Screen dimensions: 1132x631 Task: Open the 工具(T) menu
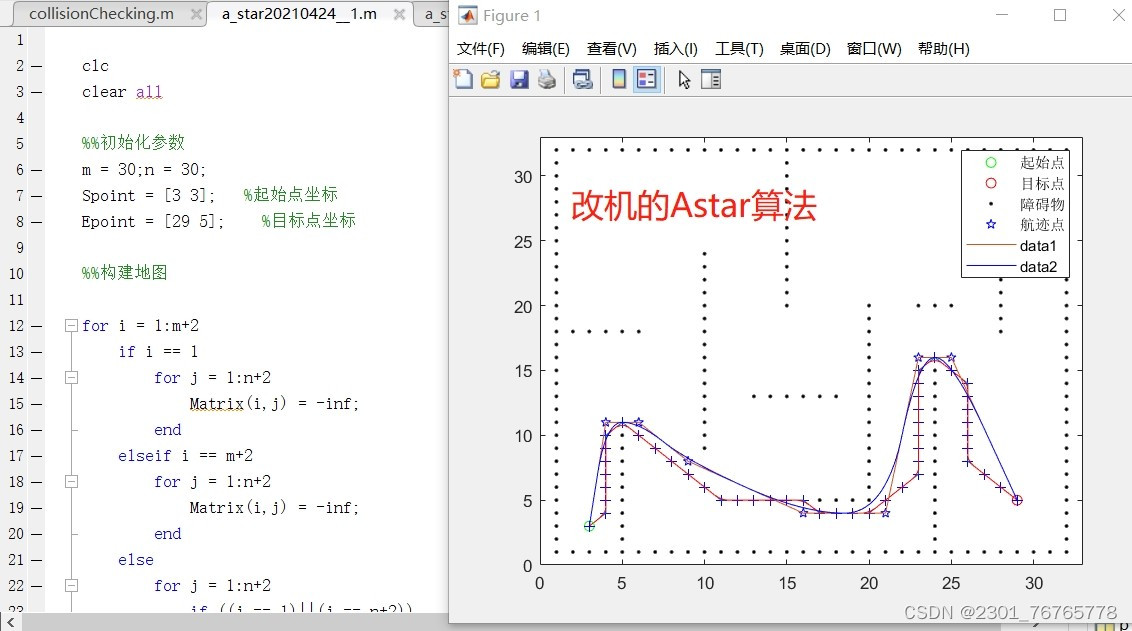pyautogui.click(x=739, y=48)
